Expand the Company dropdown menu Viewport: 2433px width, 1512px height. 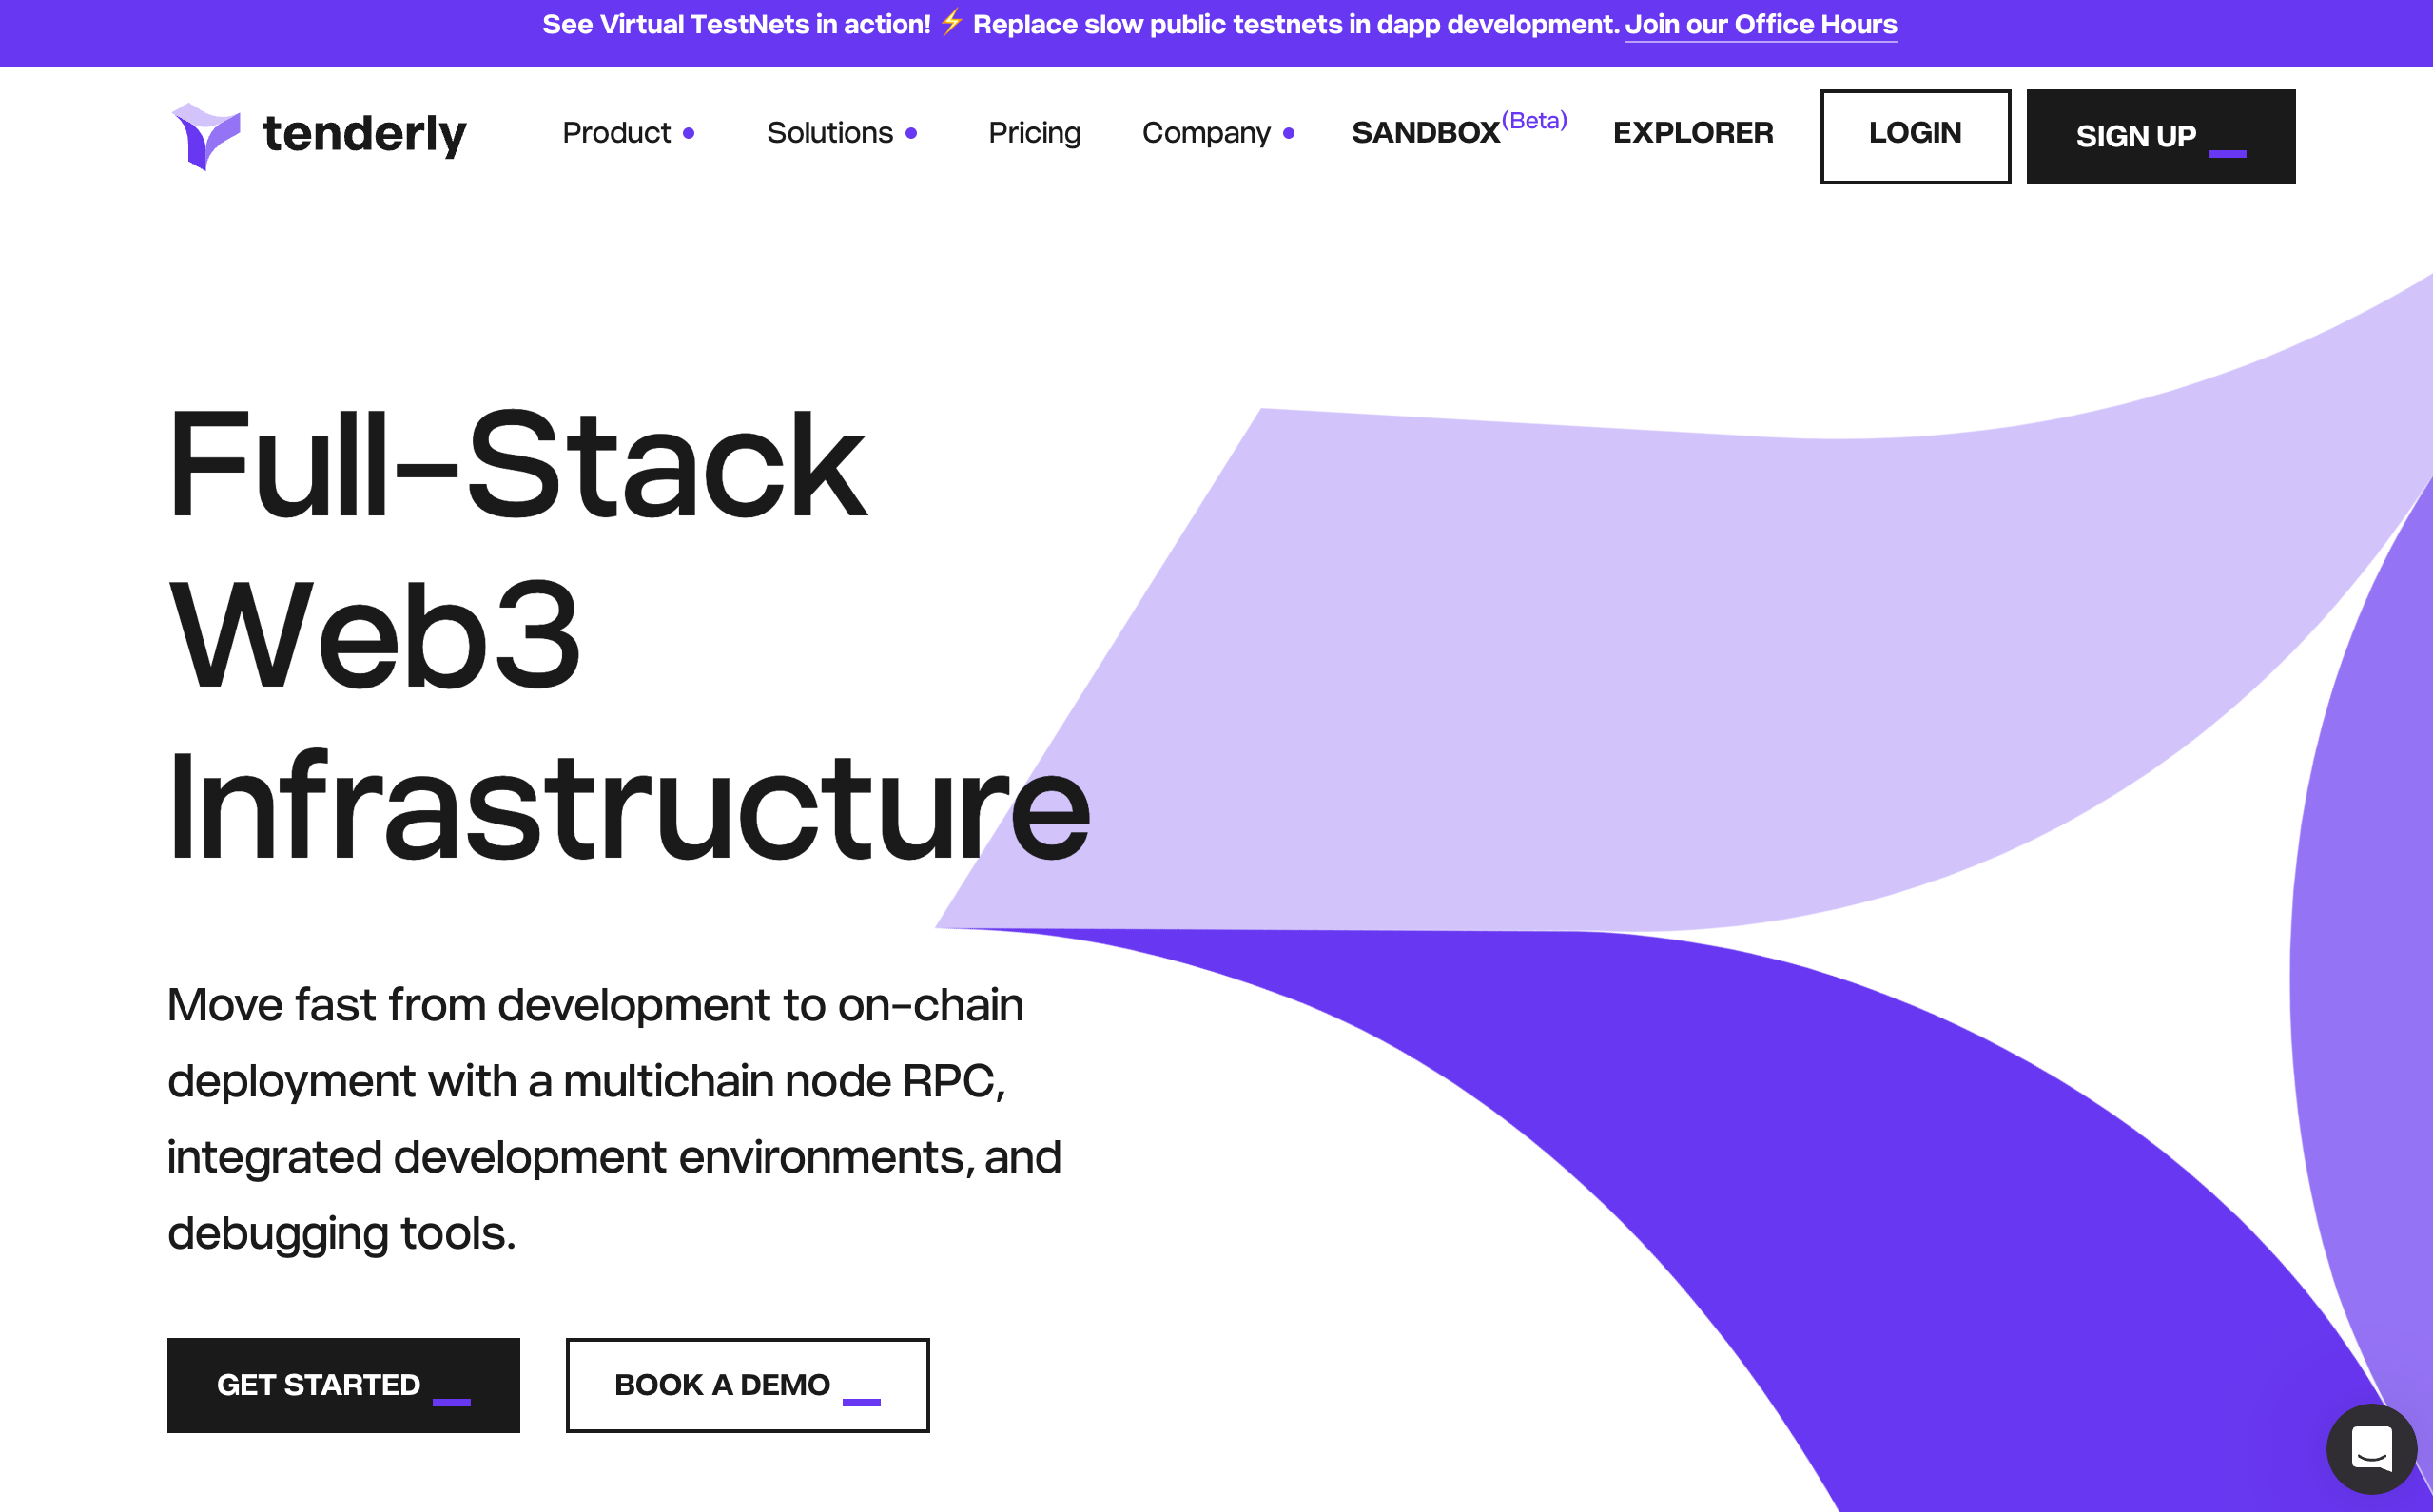1205,133
